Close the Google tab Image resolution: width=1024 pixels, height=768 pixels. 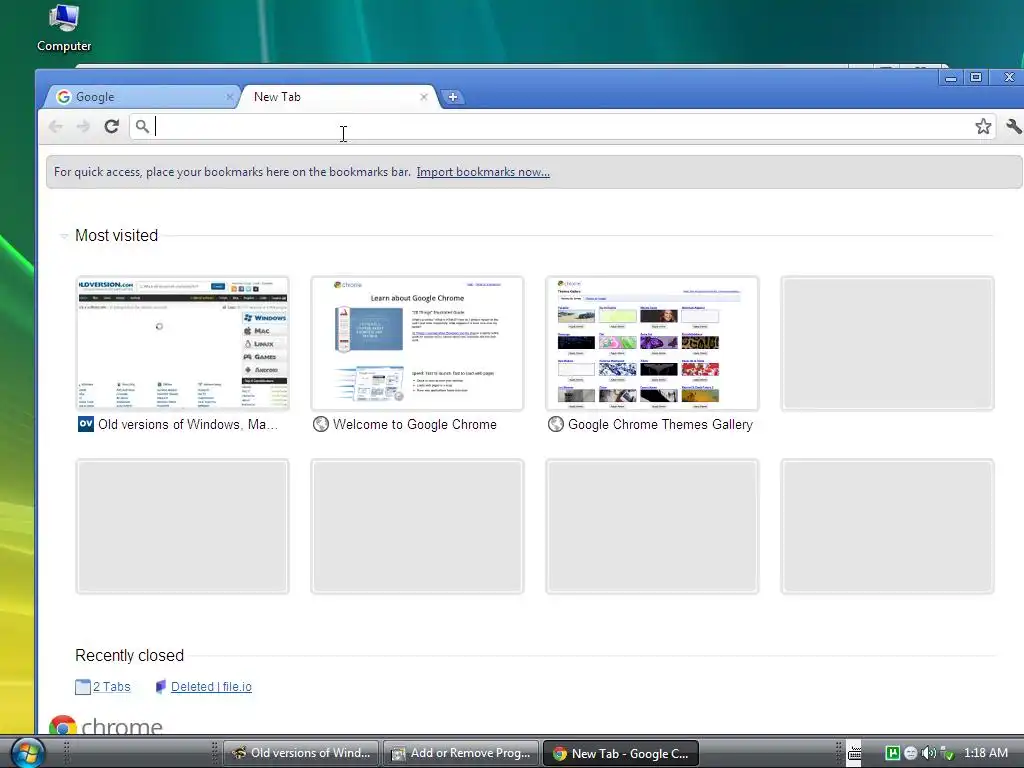click(x=229, y=97)
